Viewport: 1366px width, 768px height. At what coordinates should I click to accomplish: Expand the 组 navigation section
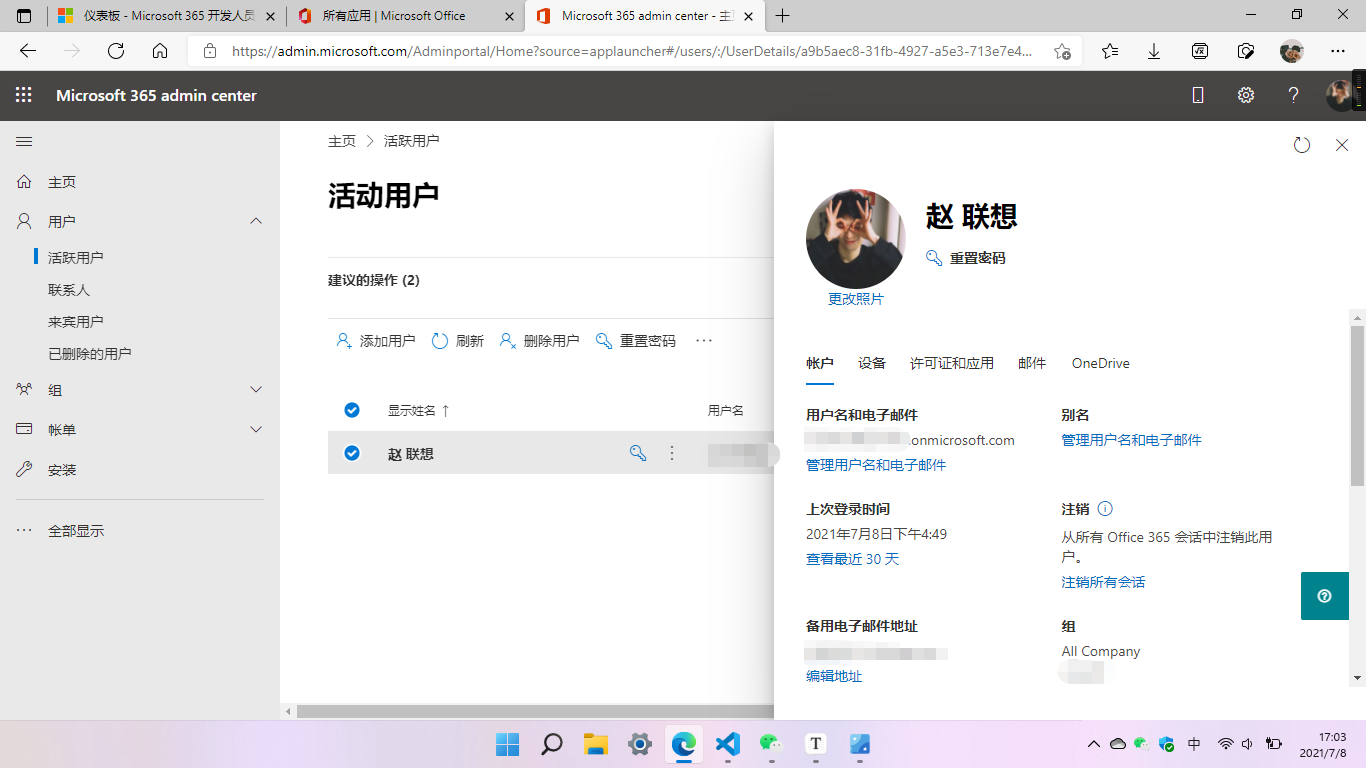point(256,390)
